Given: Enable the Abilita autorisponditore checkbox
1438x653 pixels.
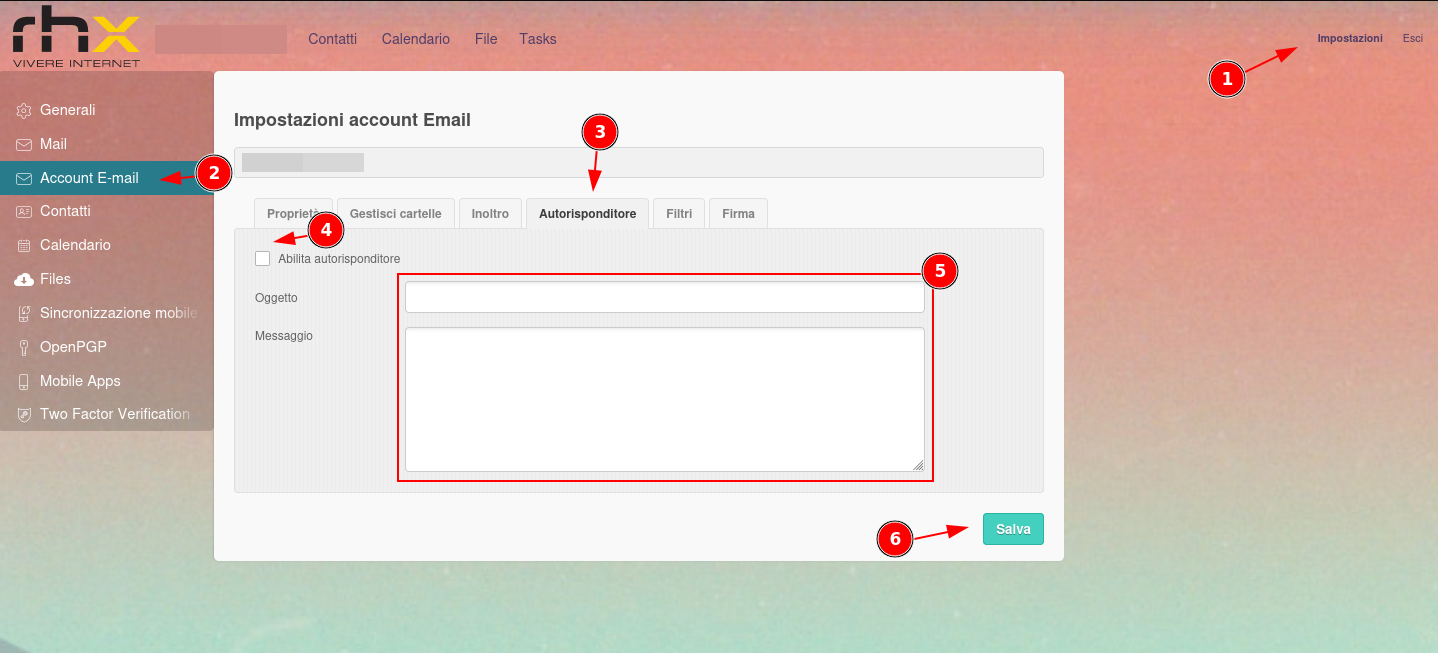Looking at the screenshot, I should coord(263,259).
